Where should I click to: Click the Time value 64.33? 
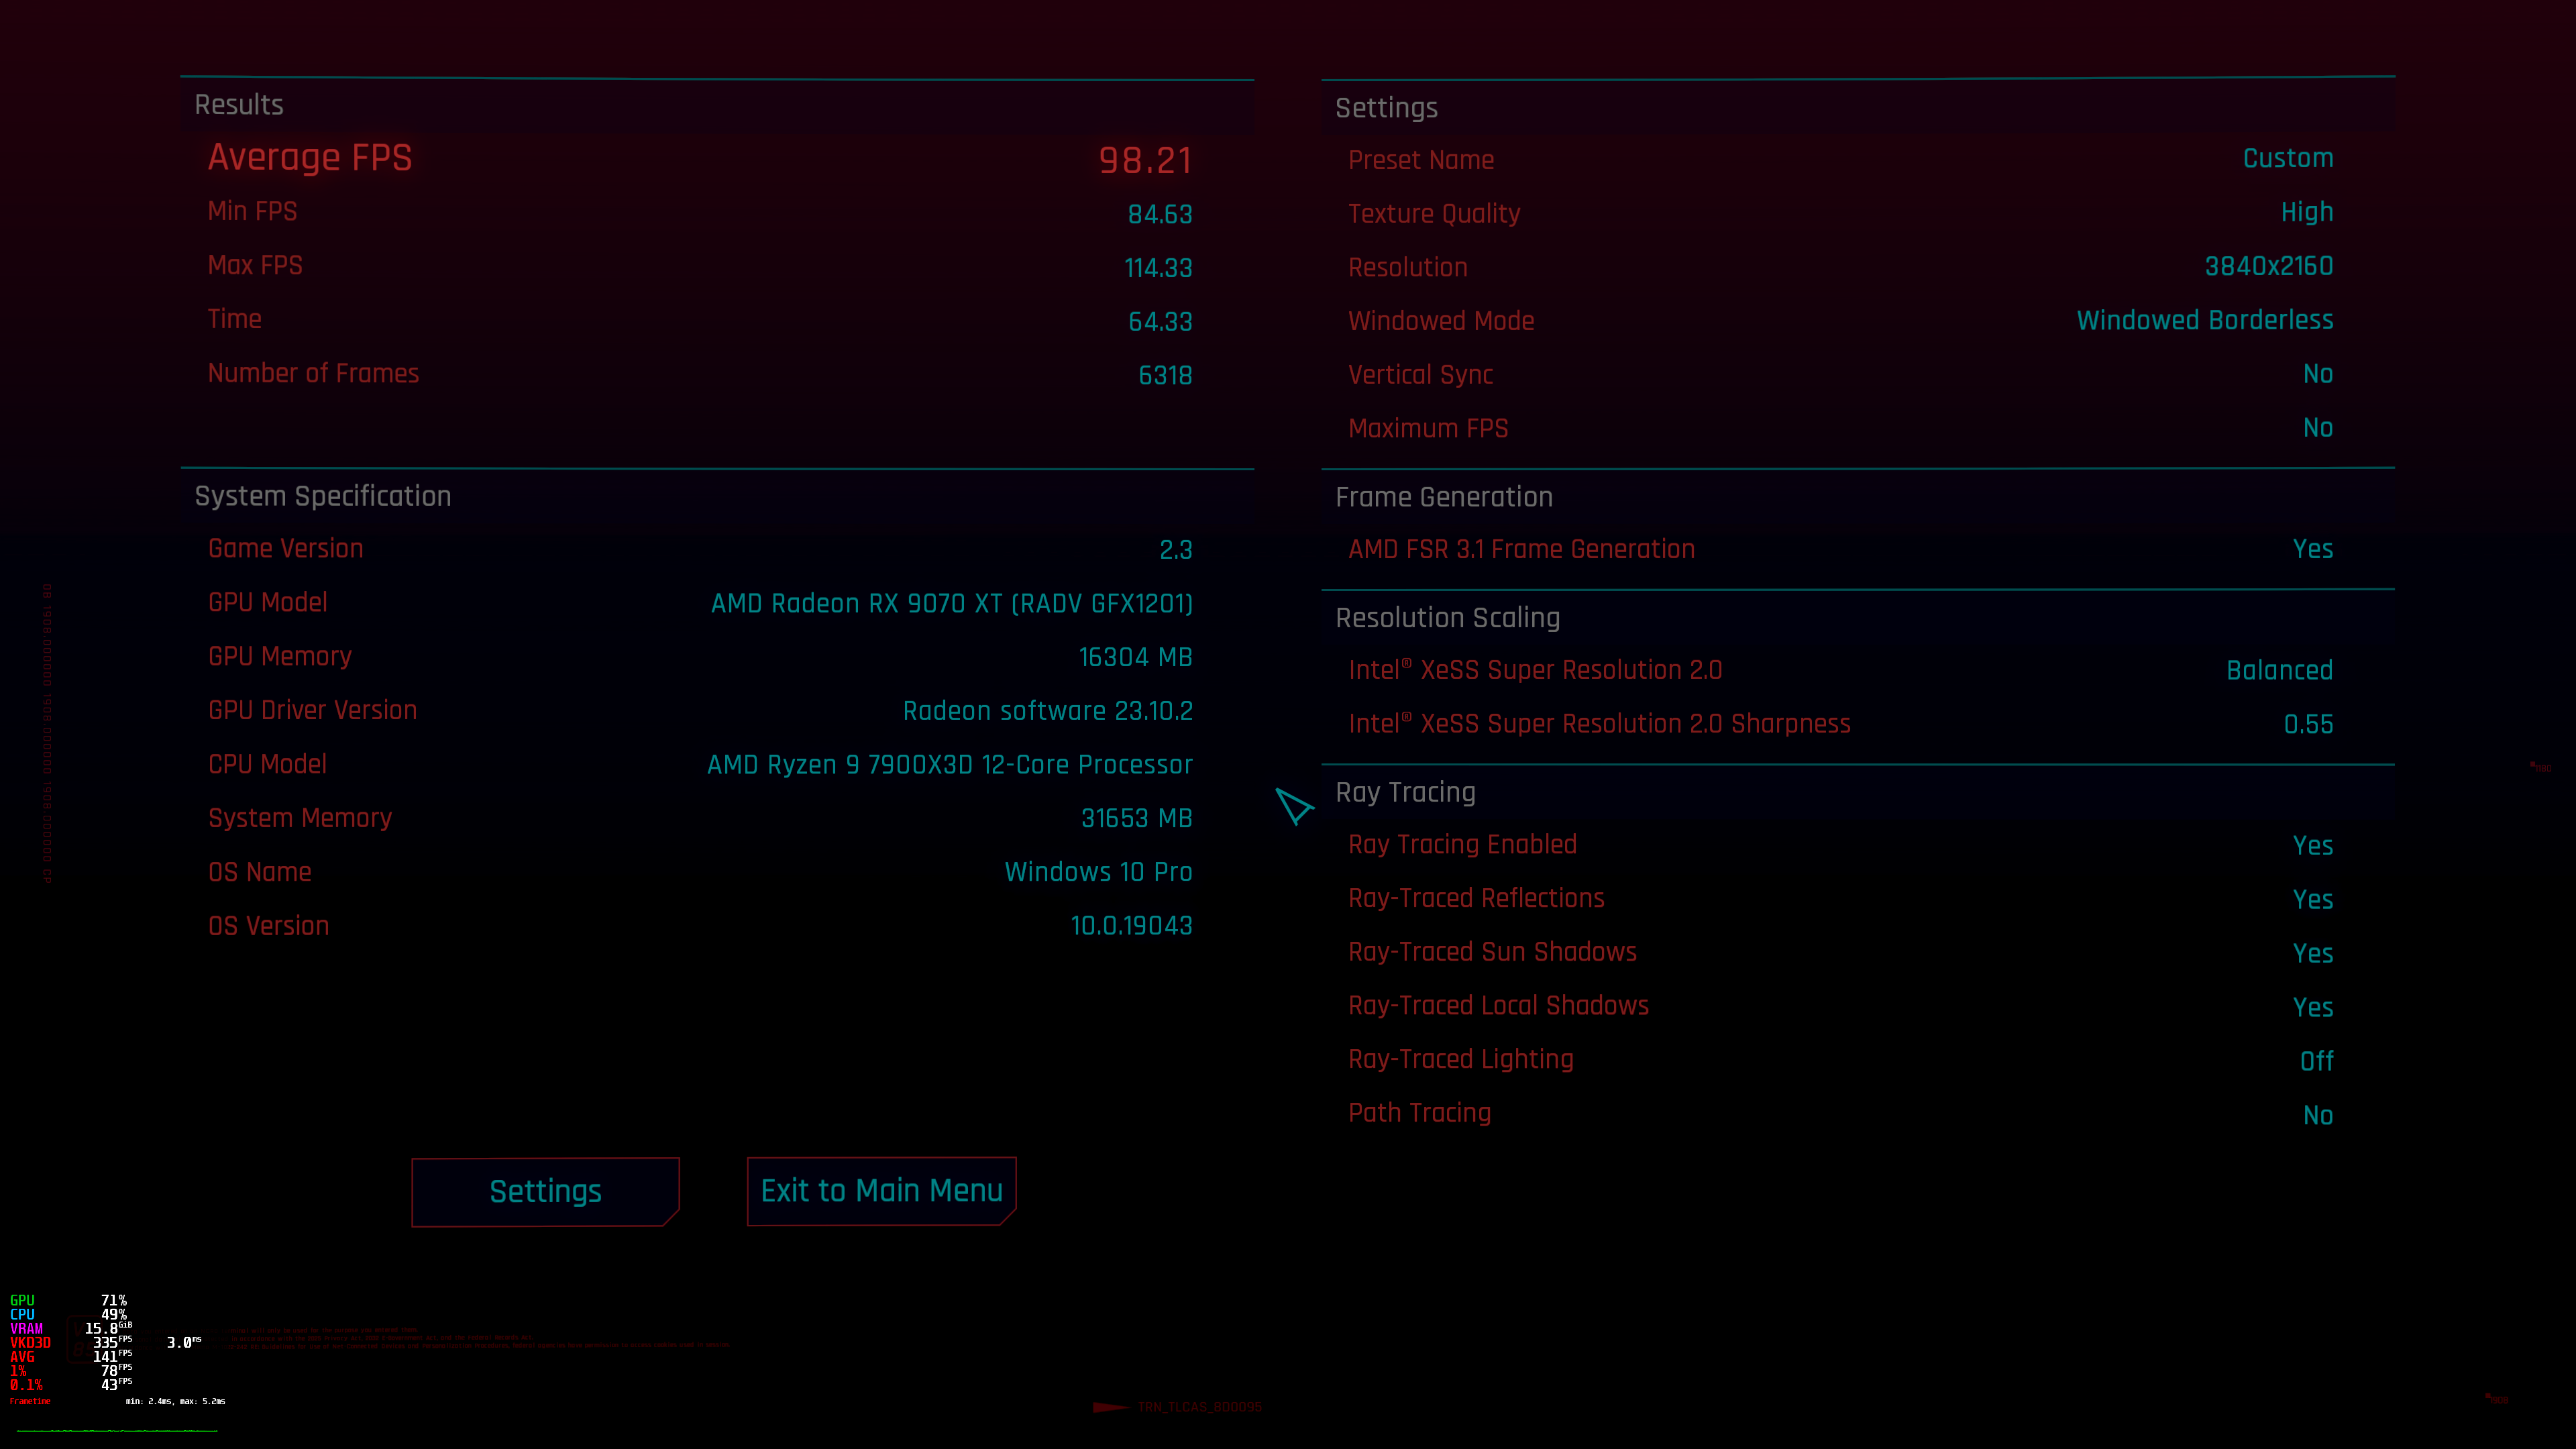coord(1160,322)
